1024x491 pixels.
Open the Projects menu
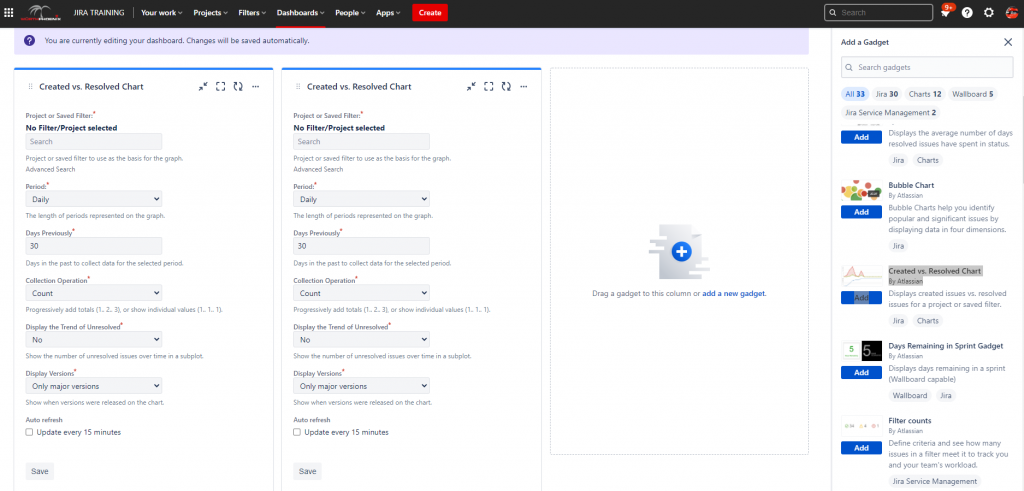pos(210,12)
